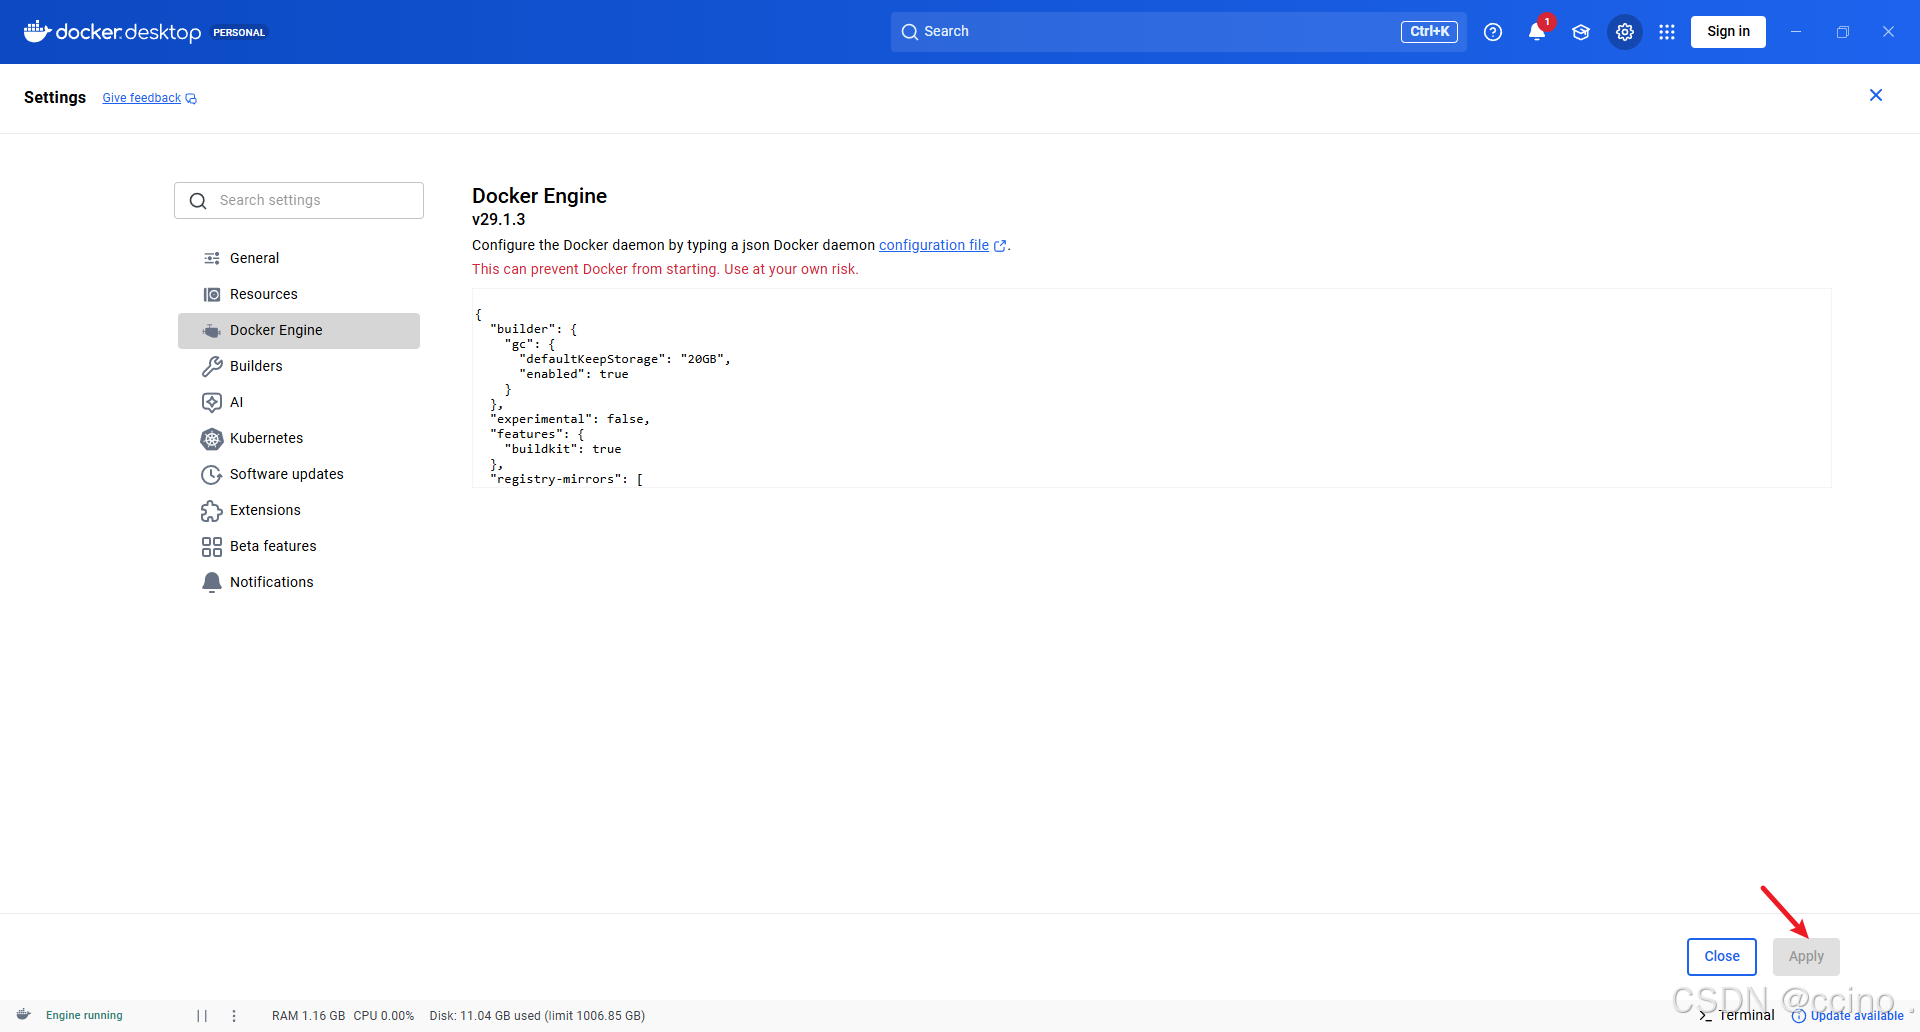
Task: Open the configuration file link
Action: [x=934, y=245]
